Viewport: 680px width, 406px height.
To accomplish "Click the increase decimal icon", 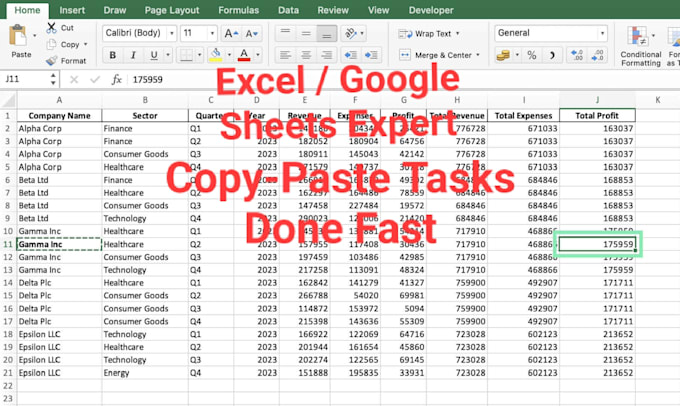I will point(577,55).
